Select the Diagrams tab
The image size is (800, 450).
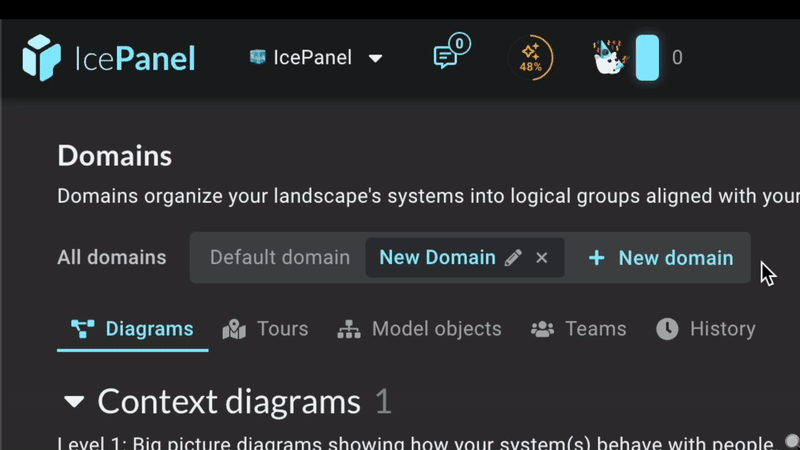pyautogui.click(x=133, y=329)
